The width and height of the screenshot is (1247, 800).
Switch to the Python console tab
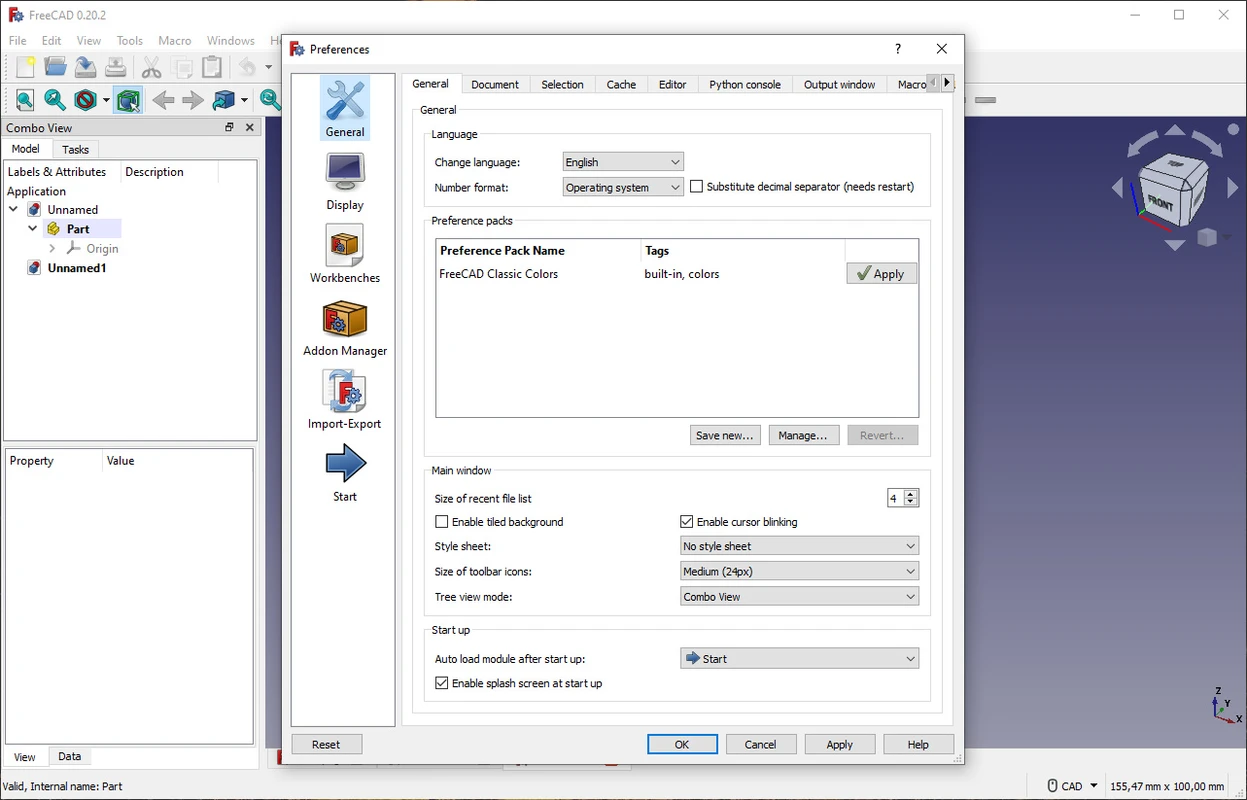pyautogui.click(x=745, y=85)
